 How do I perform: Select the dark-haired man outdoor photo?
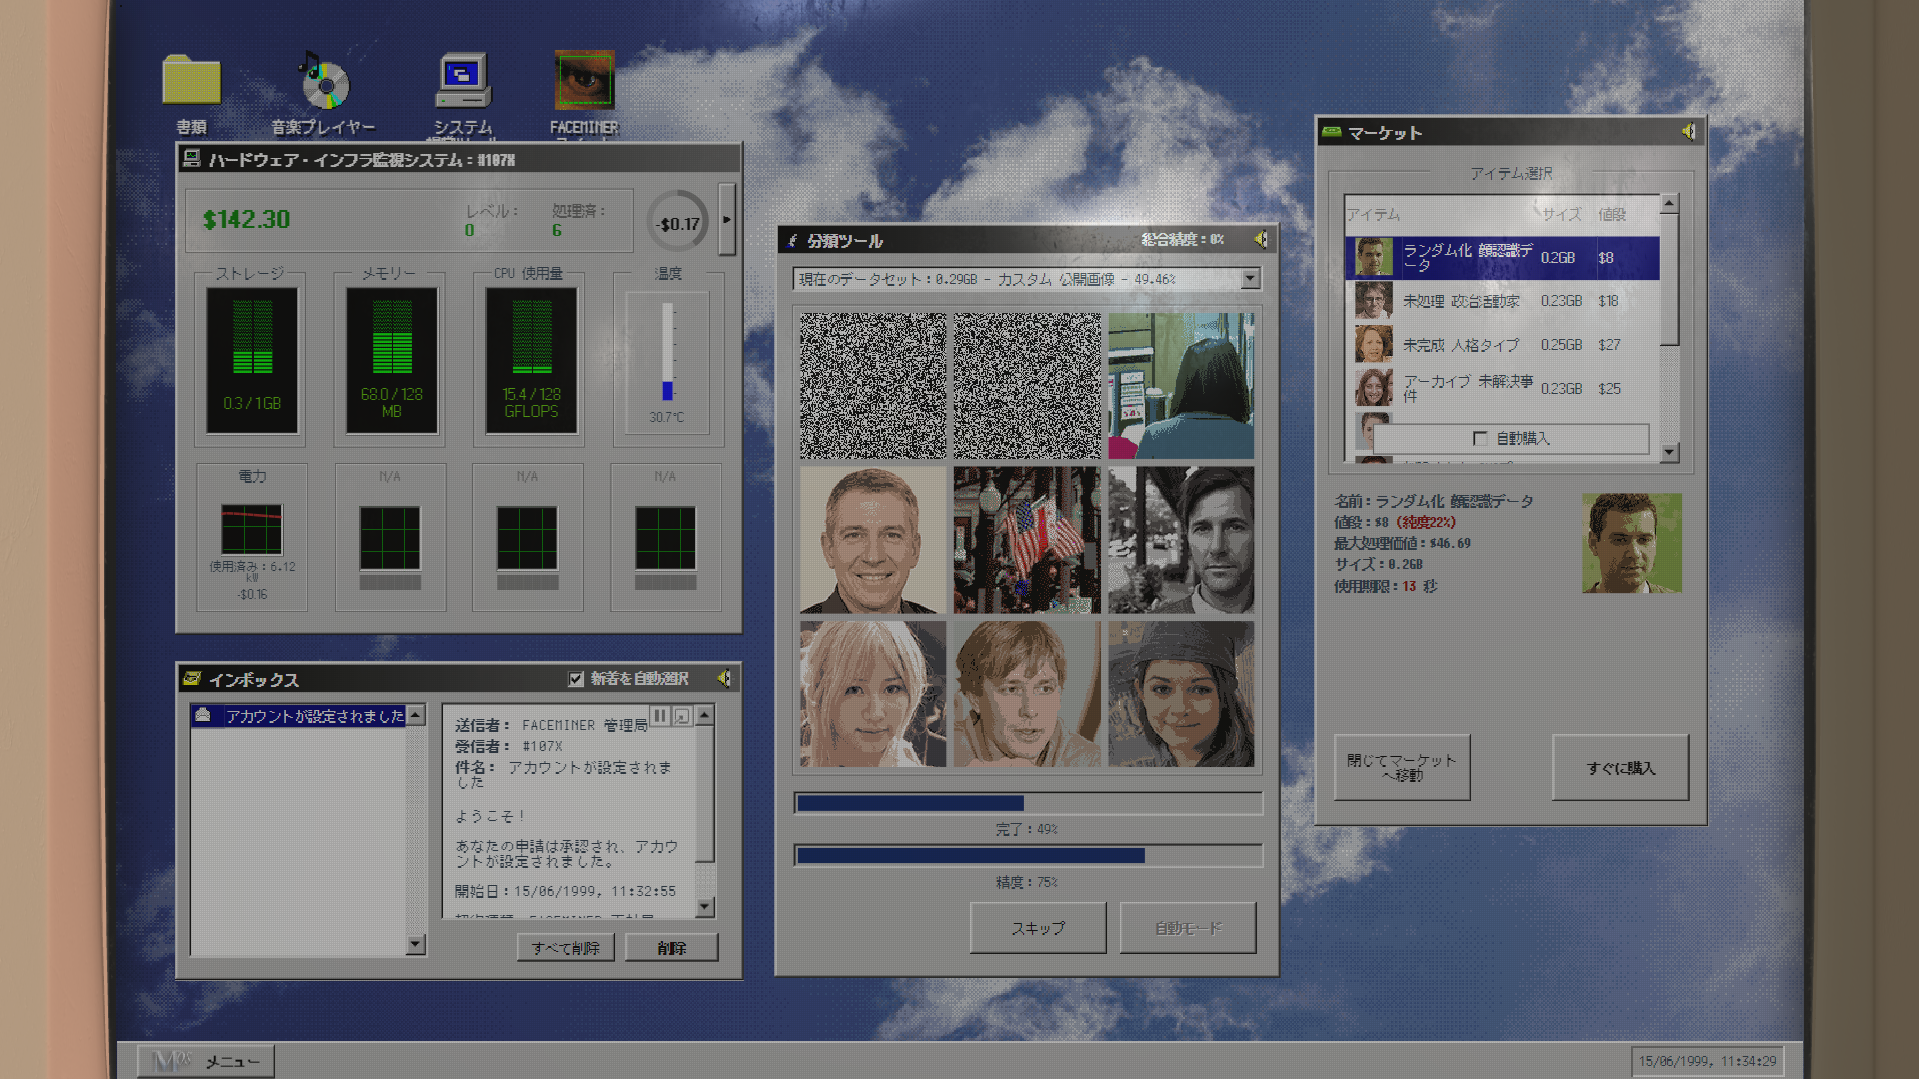pos(1181,540)
